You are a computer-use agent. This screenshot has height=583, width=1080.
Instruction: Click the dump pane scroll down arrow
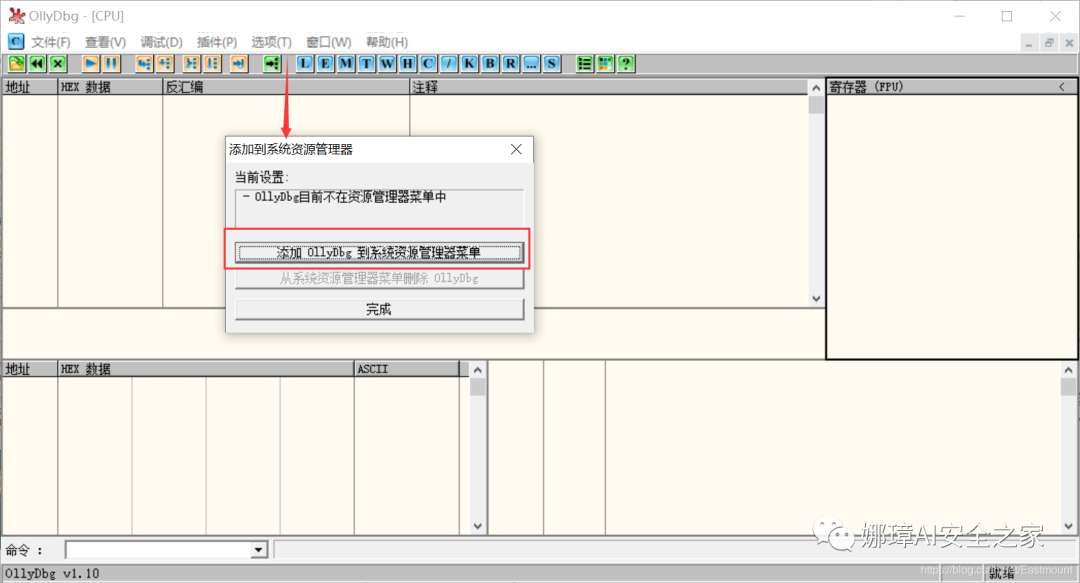click(477, 526)
